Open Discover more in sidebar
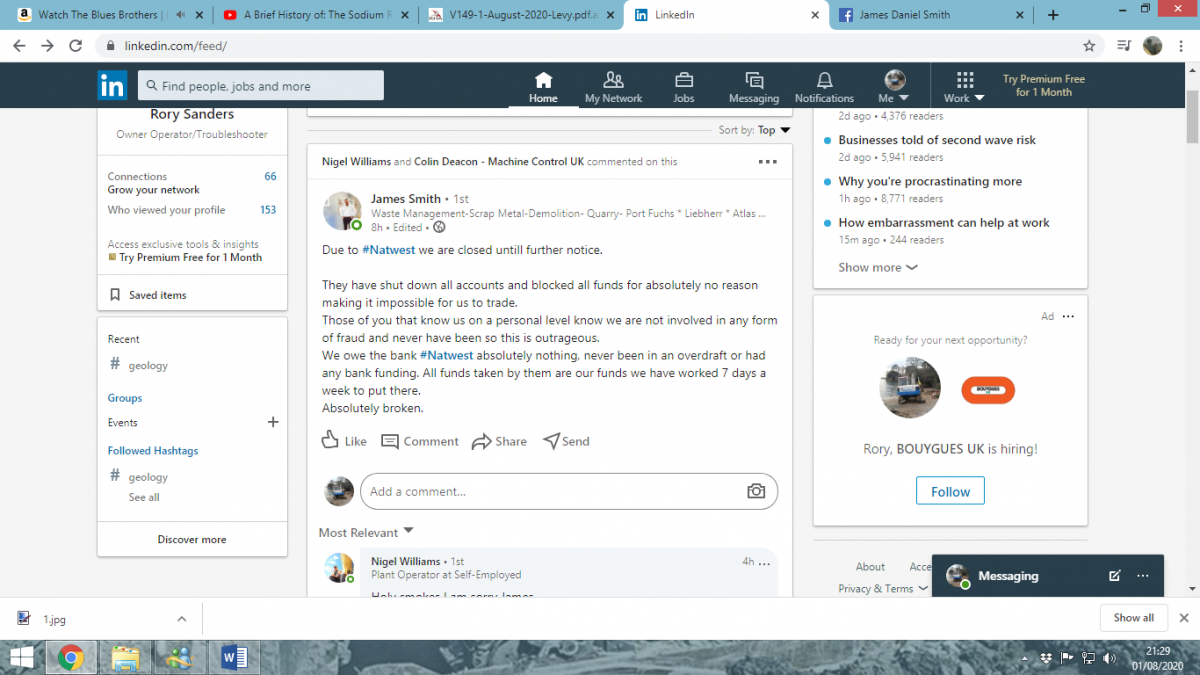1200x675 pixels. click(x=192, y=539)
